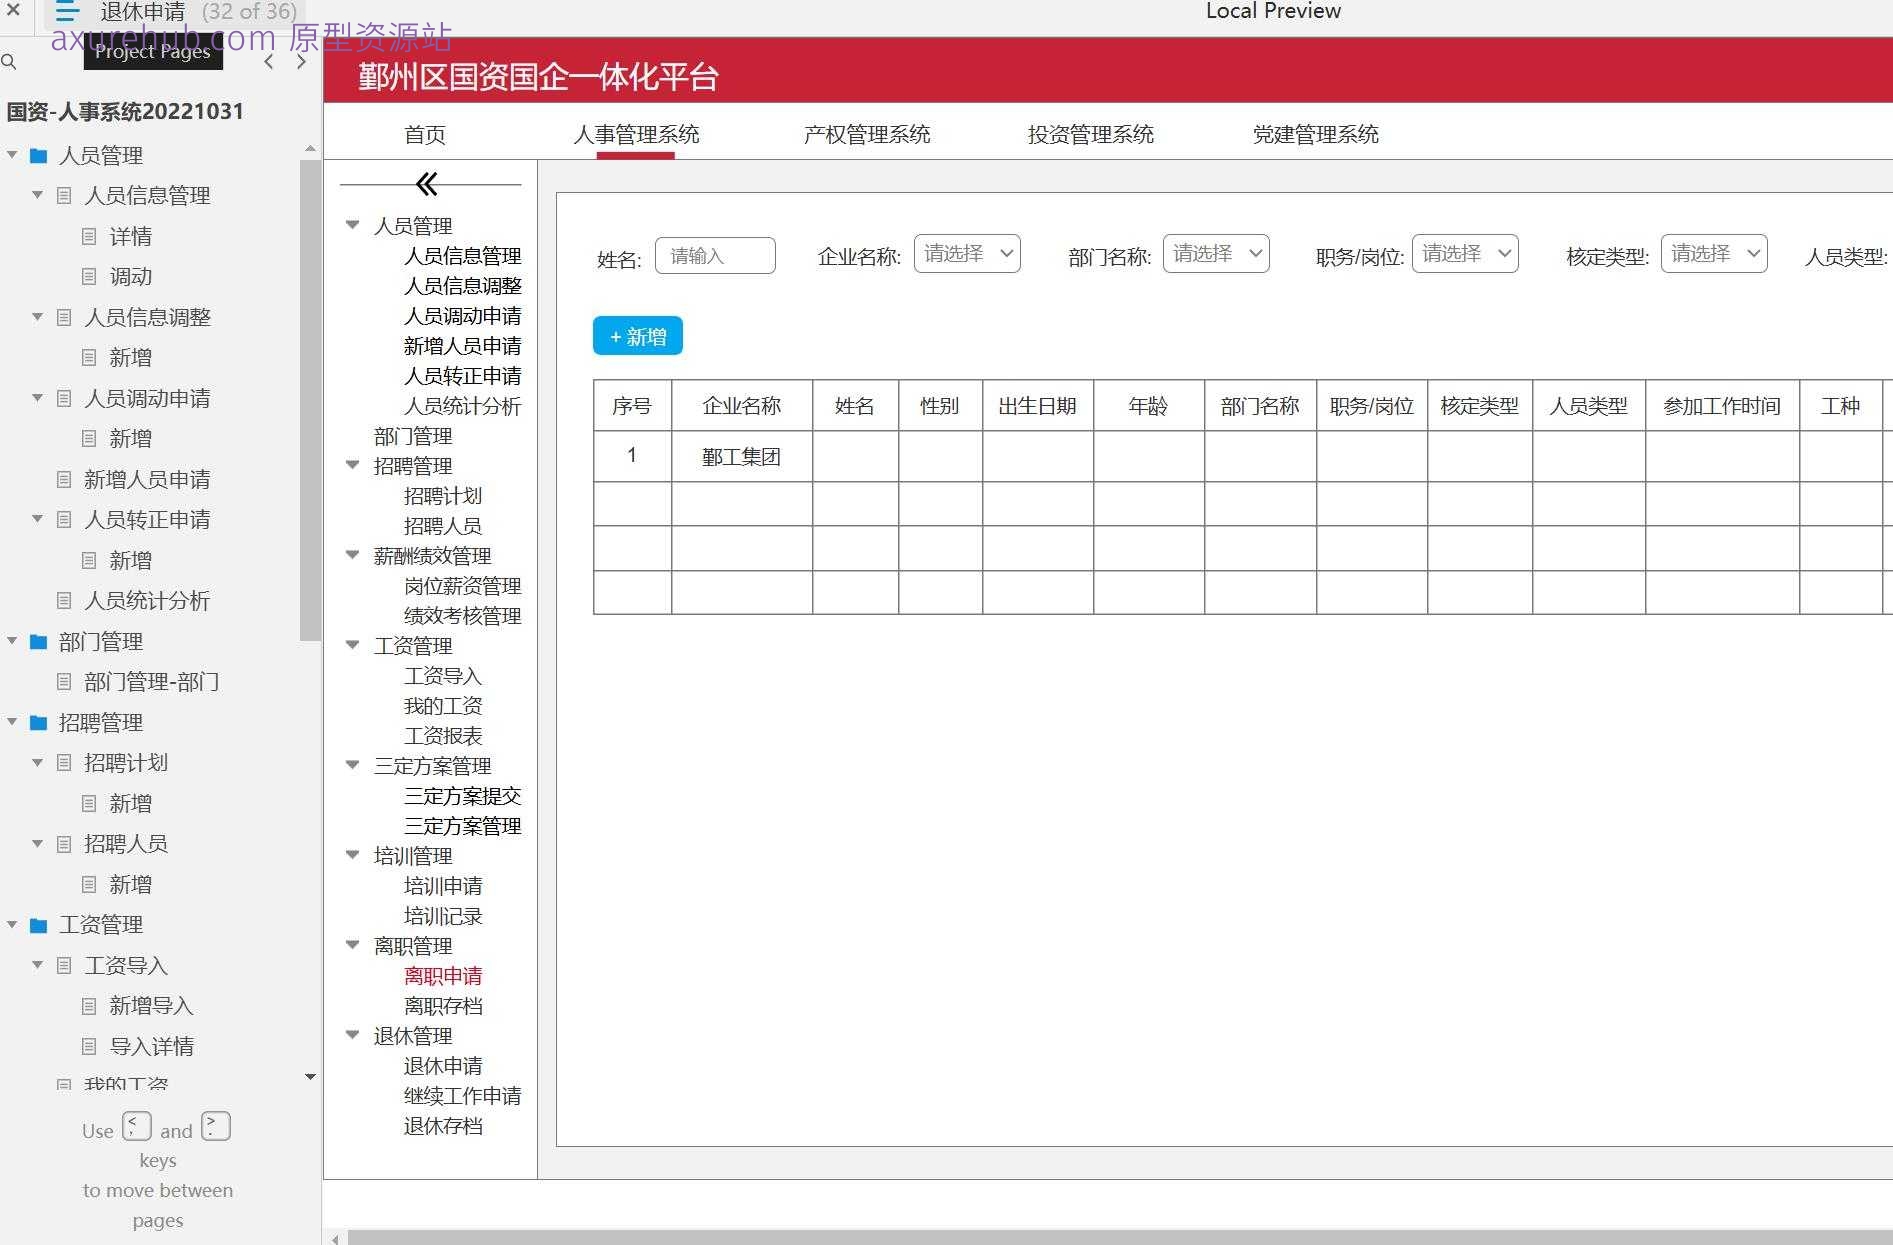This screenshot has width=1893, height=1245.
Task: Click the +新增 button
Action: pos(637,336)
